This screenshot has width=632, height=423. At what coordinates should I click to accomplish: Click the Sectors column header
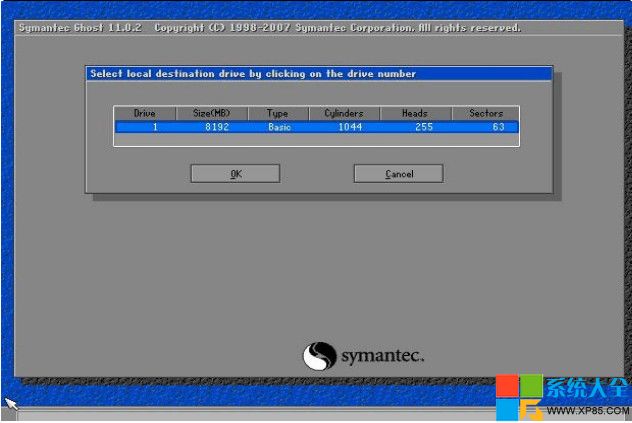pos(486,113)
